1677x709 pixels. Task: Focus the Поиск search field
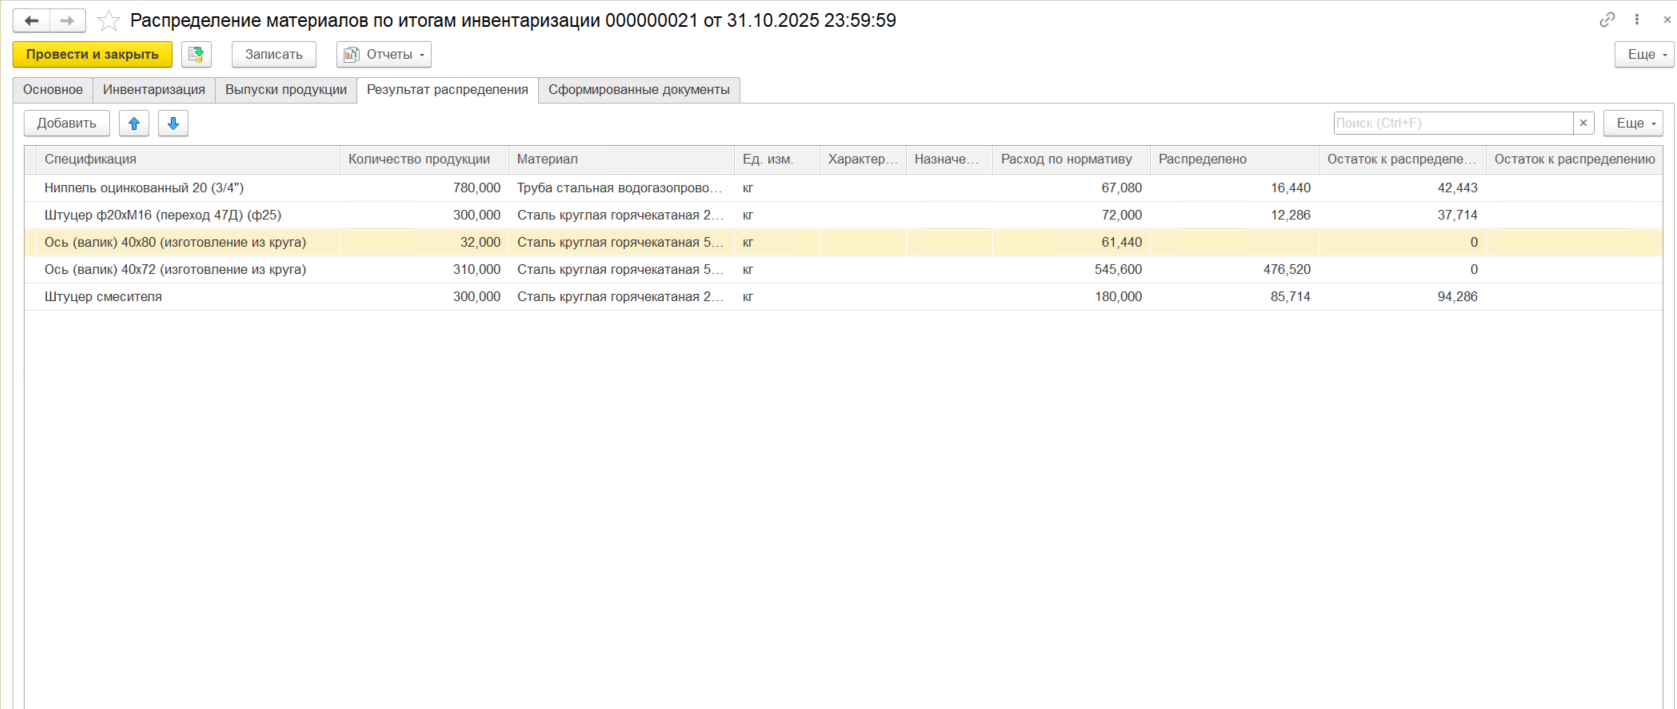[x=1452, y=123]
